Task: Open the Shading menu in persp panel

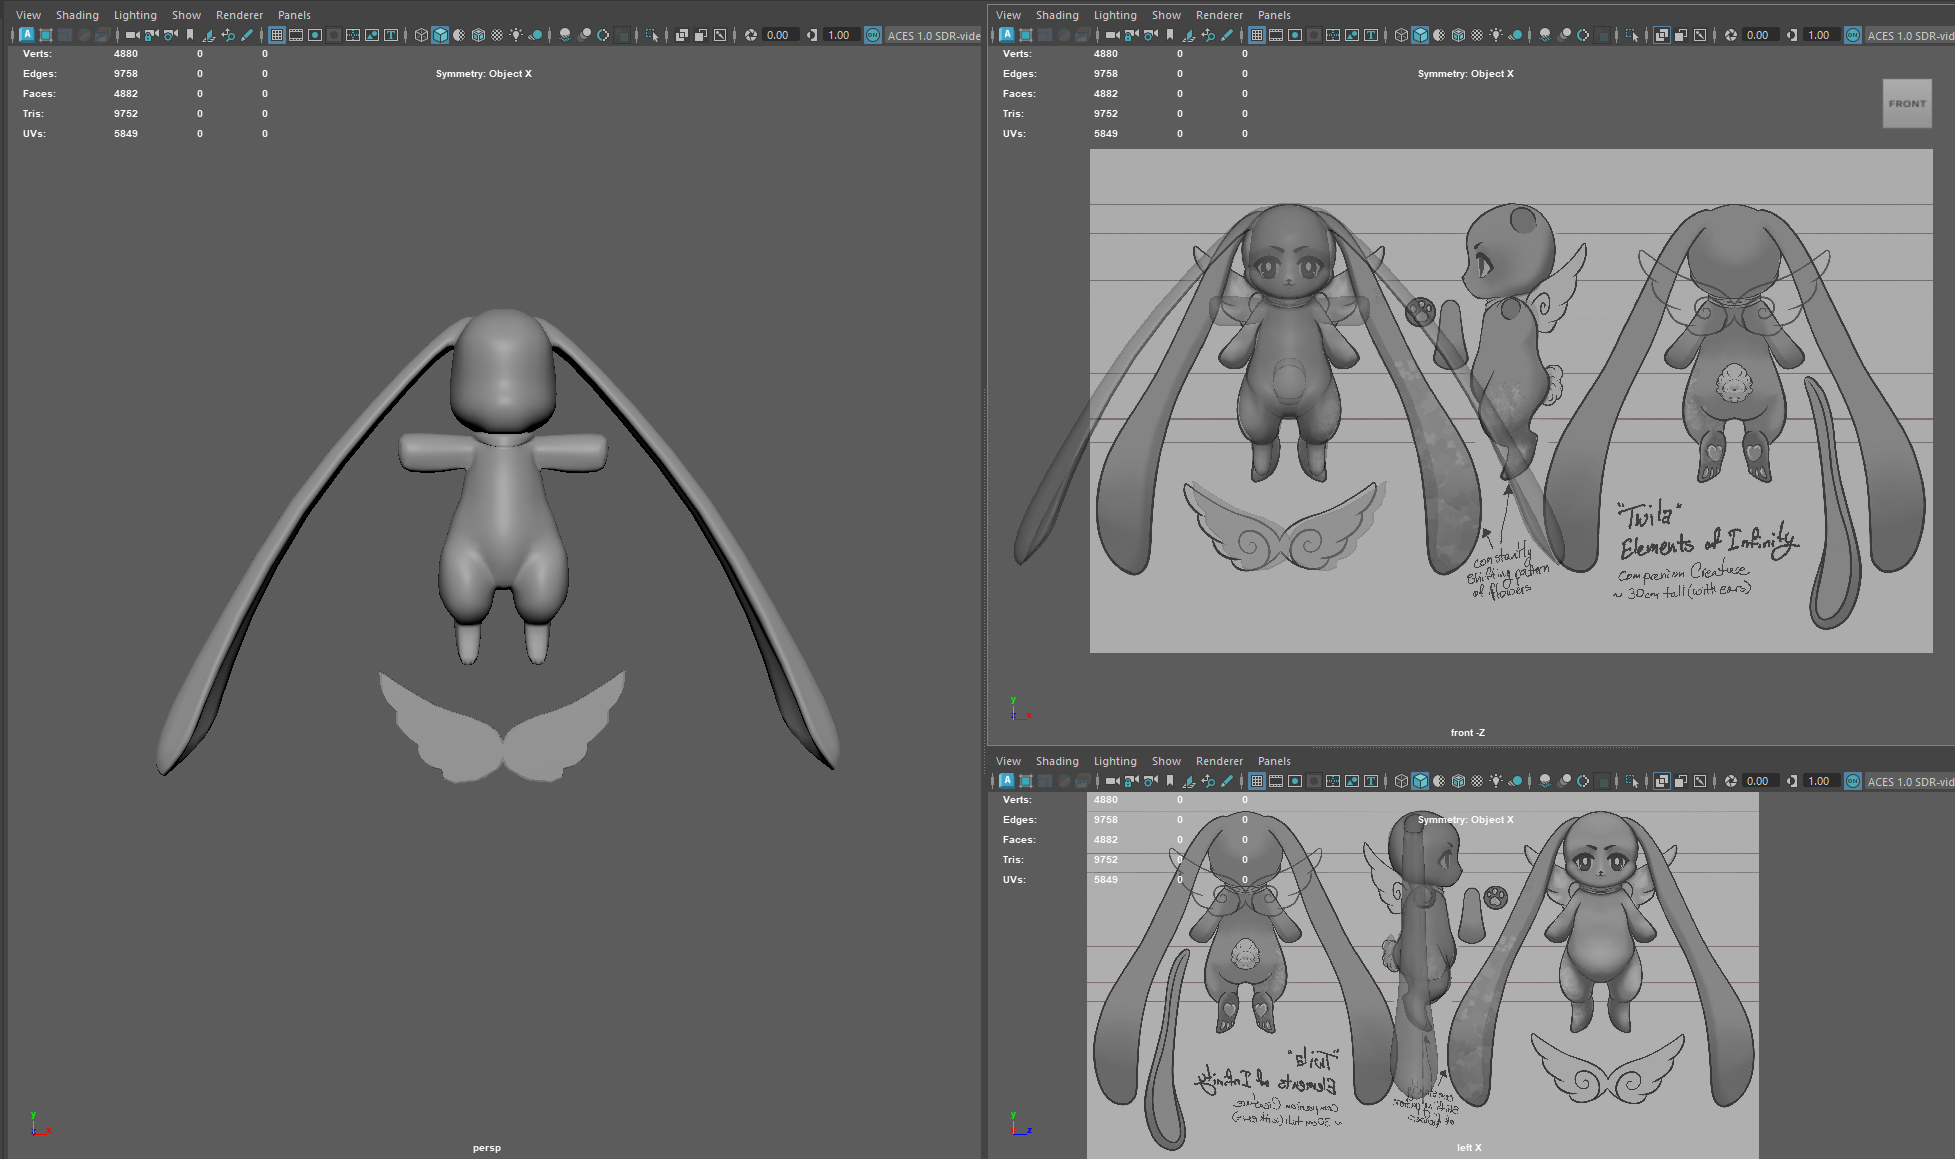Action: pos(77,15)
